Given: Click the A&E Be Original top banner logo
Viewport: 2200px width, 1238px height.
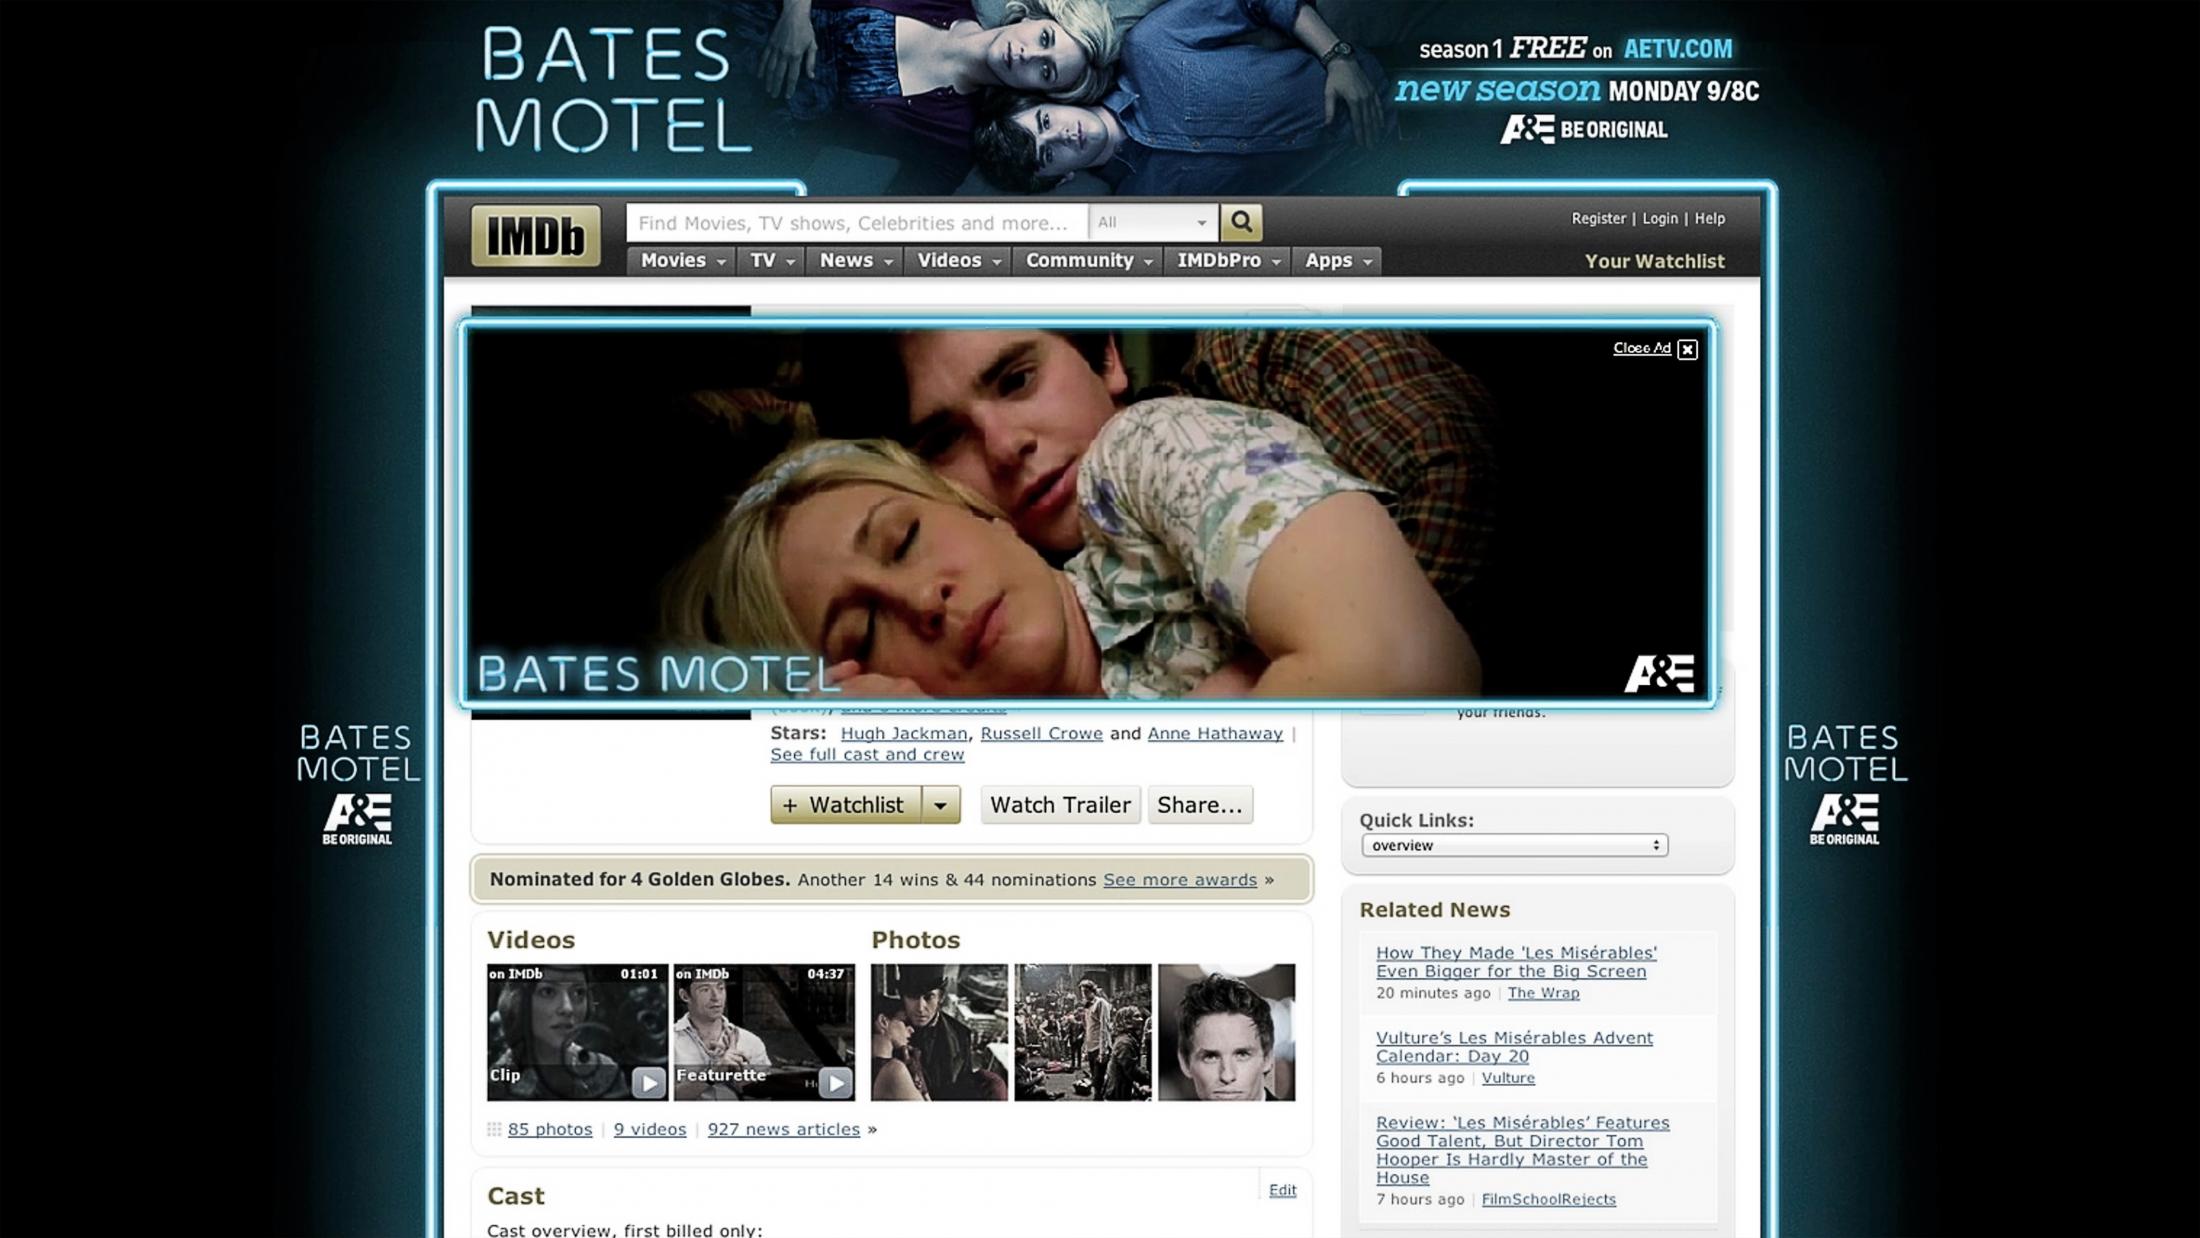Looking at the screenshot, I should coord(1584,129).
